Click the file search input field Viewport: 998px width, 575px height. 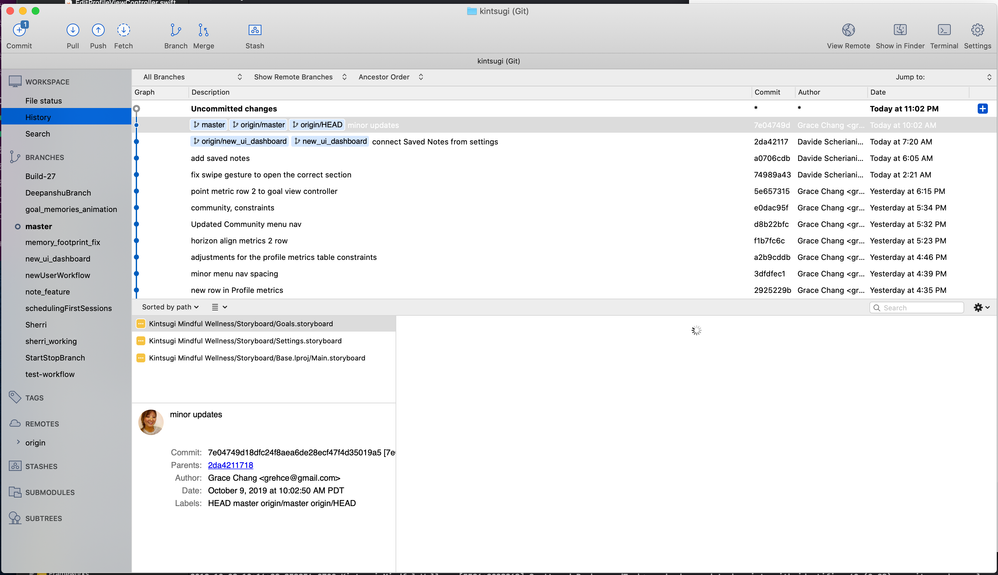(x=917, y=308)
